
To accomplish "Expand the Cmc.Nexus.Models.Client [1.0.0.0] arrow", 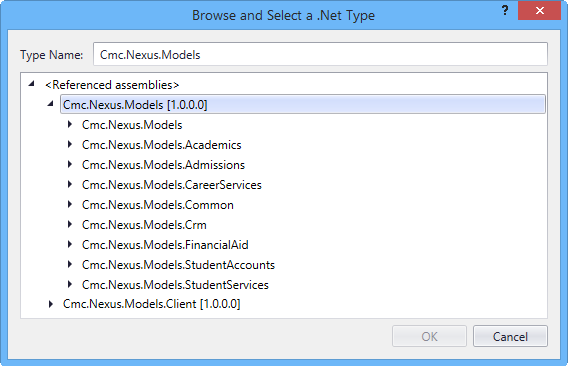I will pos(51,304).
